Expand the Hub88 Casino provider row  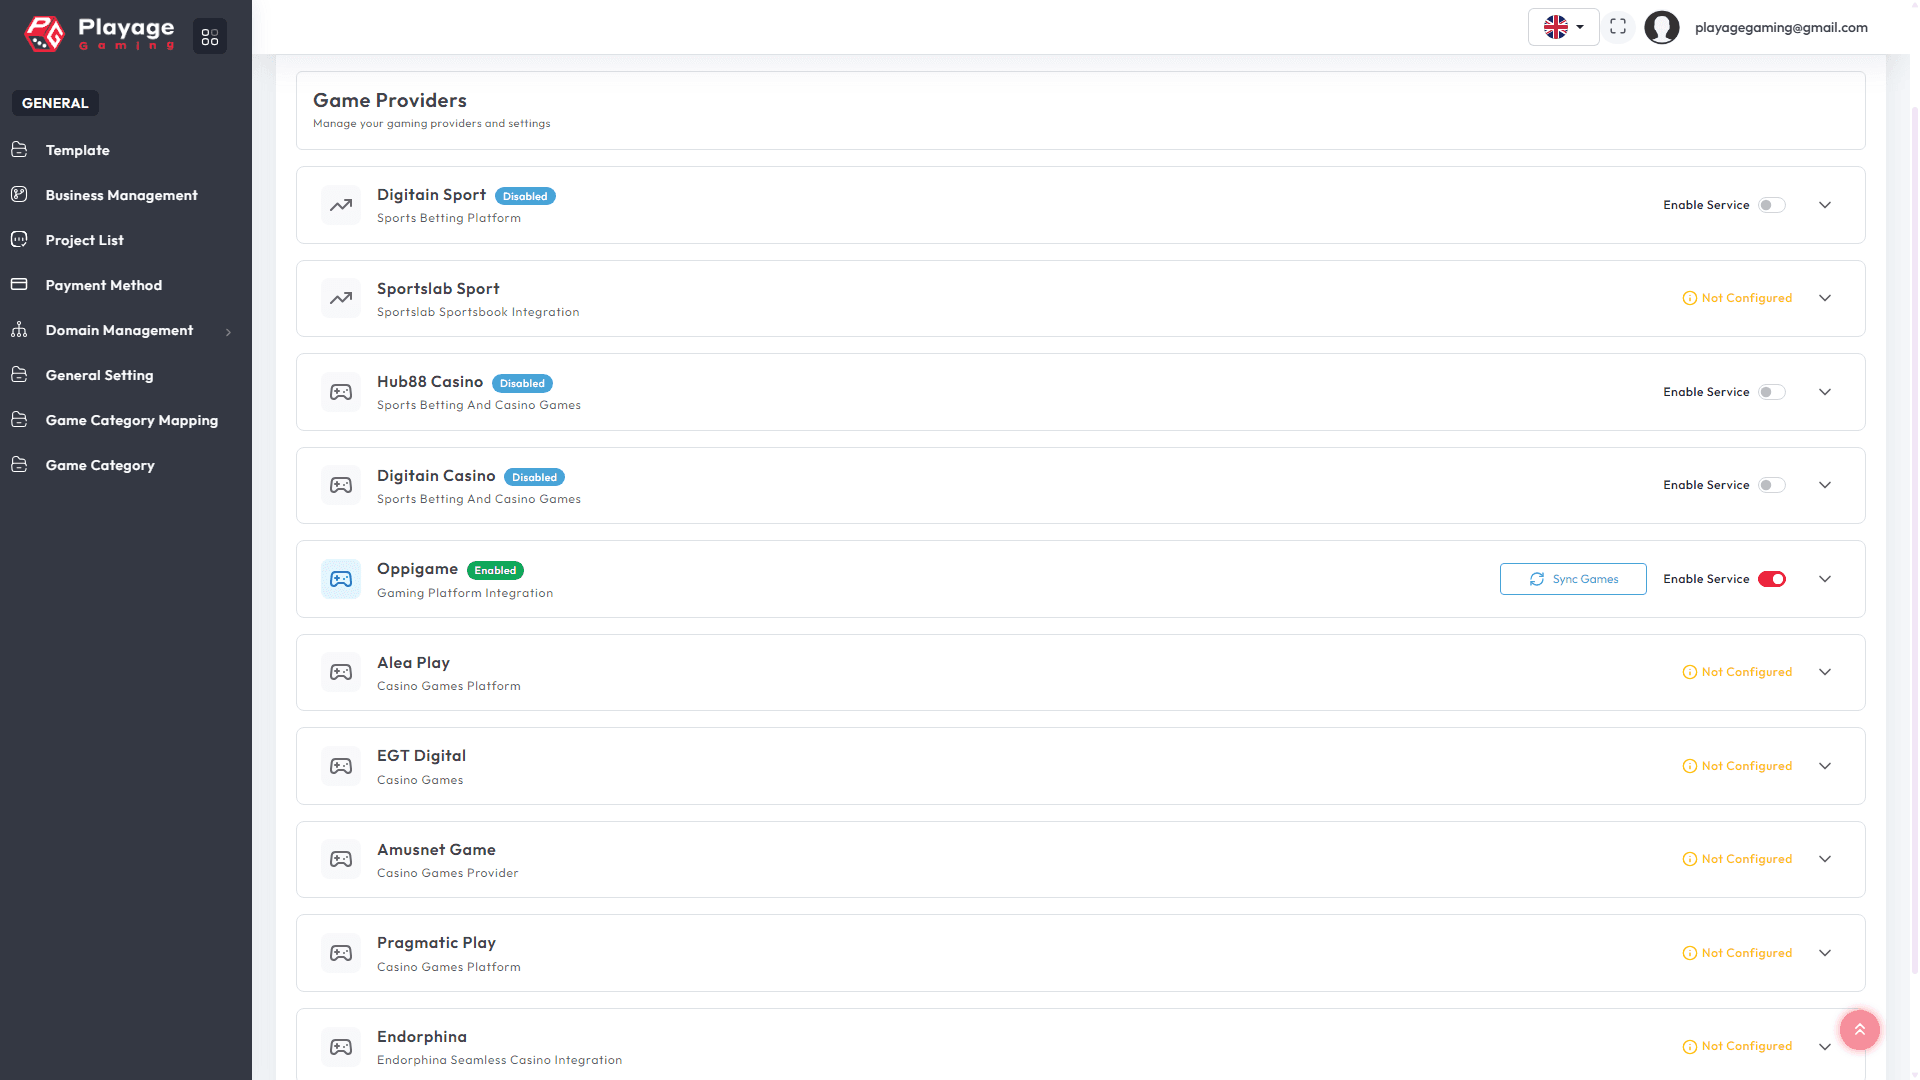pos(1825,392)
